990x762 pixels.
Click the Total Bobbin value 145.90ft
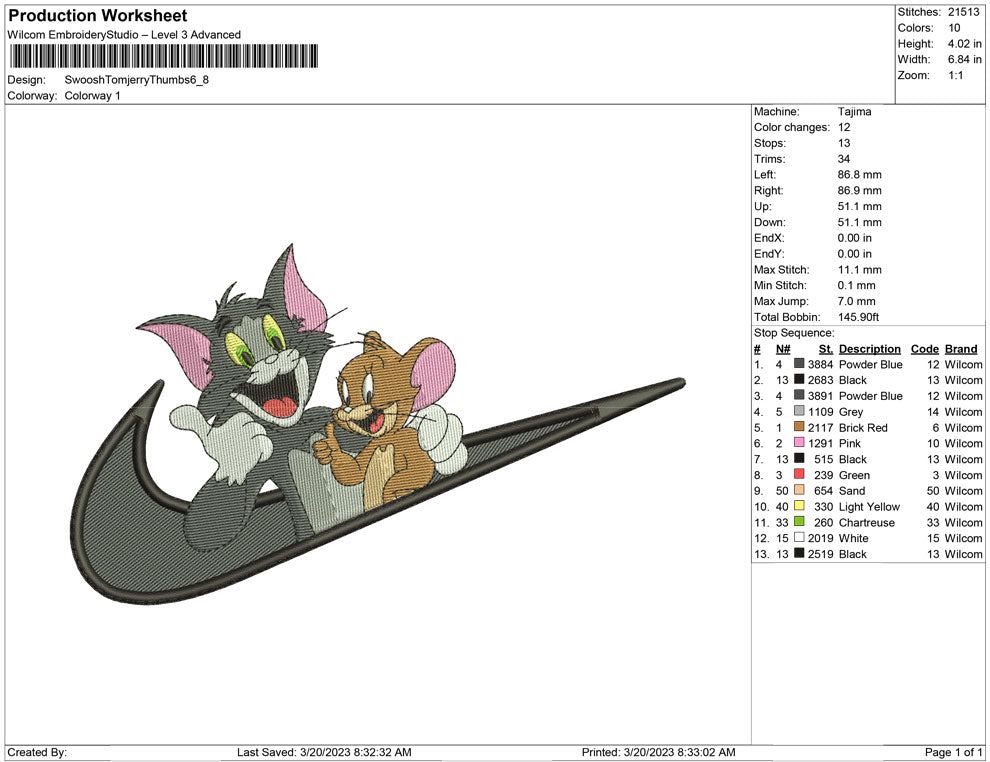(x=858, y=317)
